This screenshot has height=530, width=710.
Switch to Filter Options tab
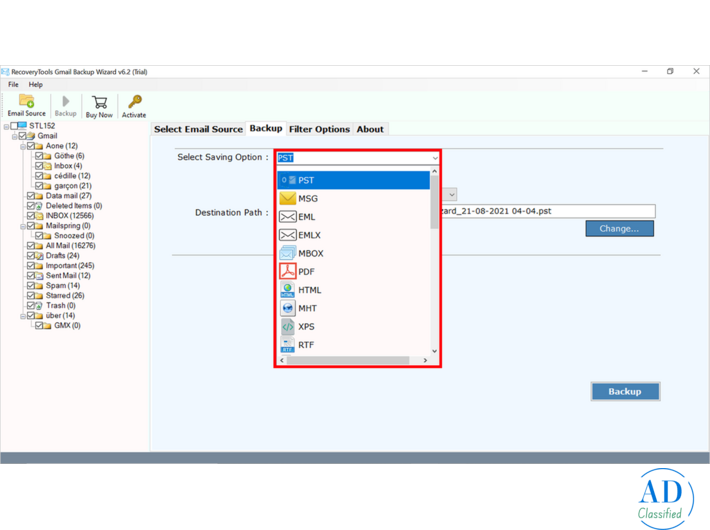pyautogui.click(x=320, y=129)
